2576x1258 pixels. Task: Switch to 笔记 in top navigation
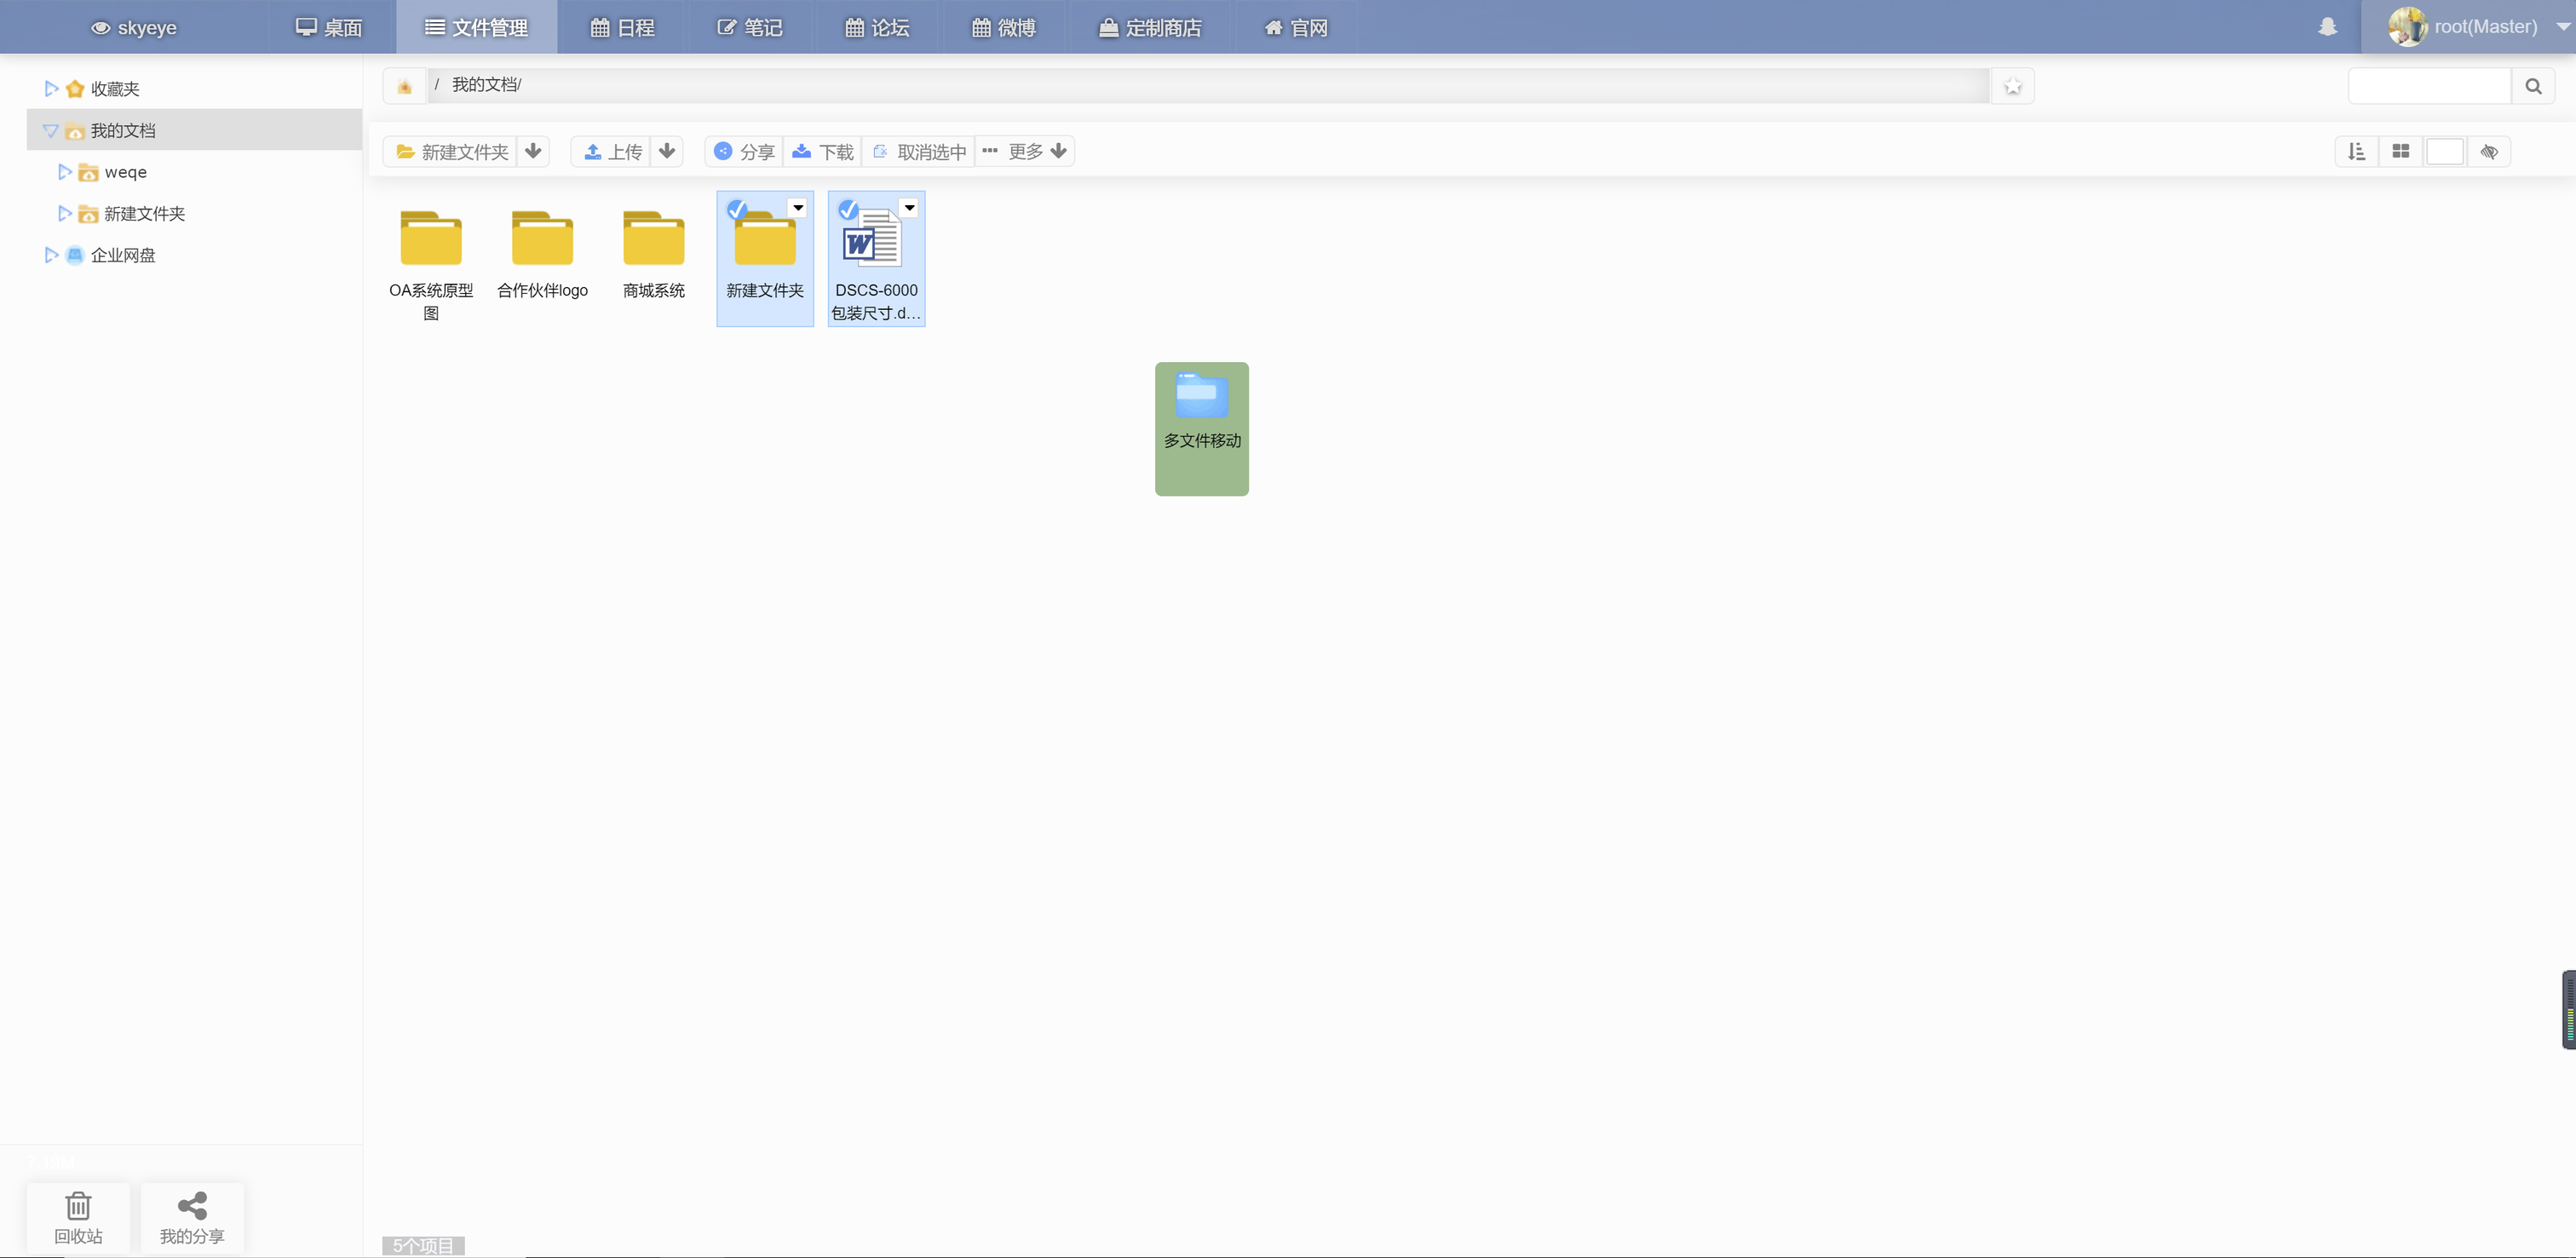(750, 27)
